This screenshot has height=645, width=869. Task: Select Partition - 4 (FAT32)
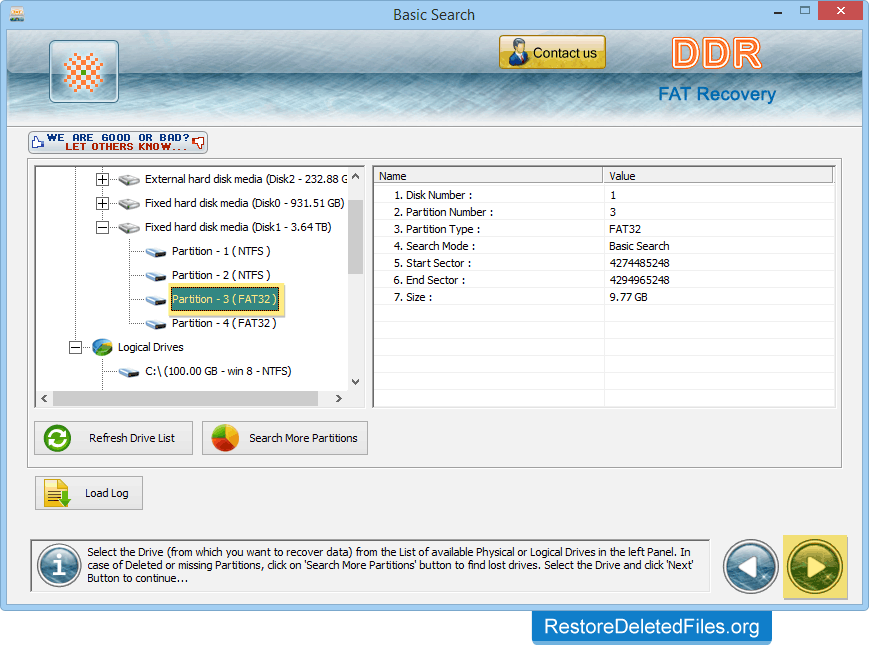(224, 323)
